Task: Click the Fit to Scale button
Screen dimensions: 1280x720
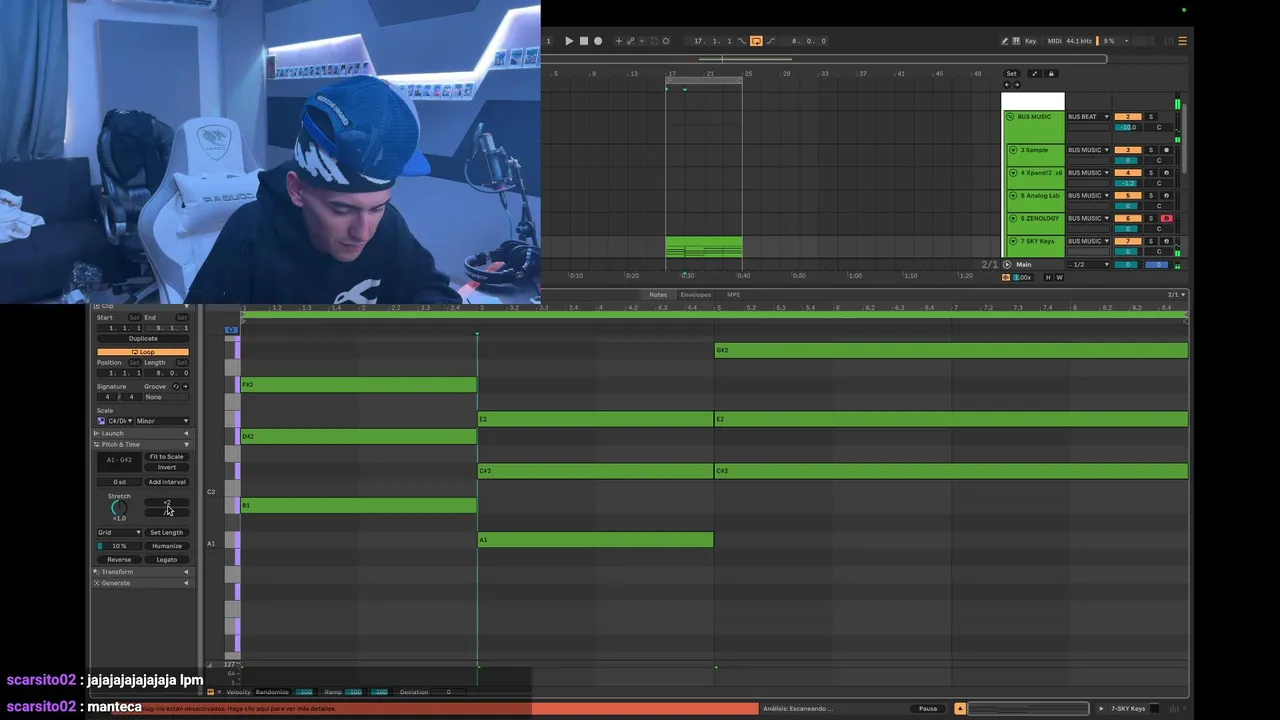Action: click(x=167, y=457)
